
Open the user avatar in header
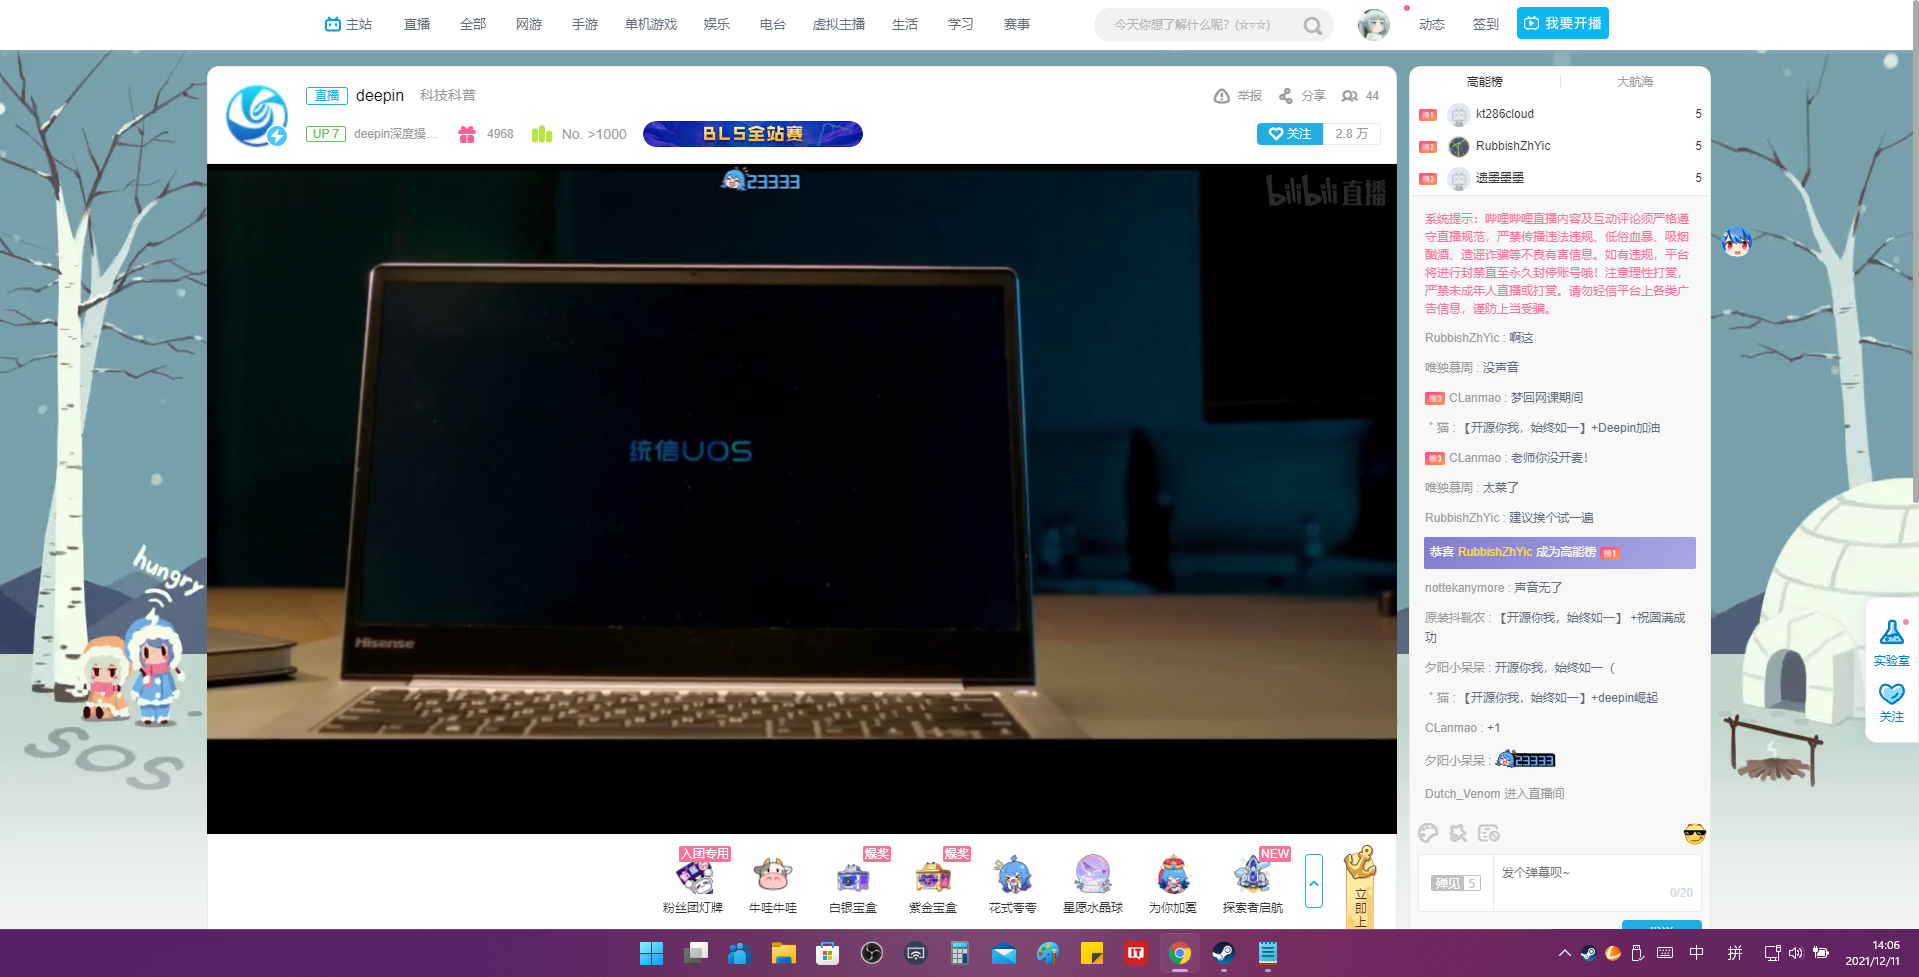pyautogui.click(x=1374, y=24)
